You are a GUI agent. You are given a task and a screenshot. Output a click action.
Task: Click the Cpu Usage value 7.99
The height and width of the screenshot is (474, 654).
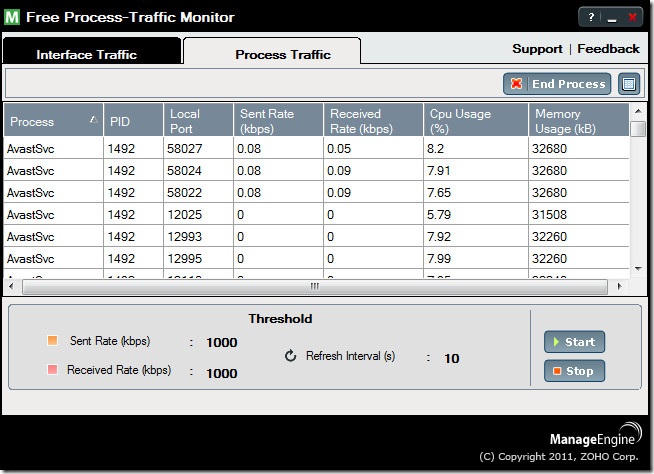coord(439,259)
